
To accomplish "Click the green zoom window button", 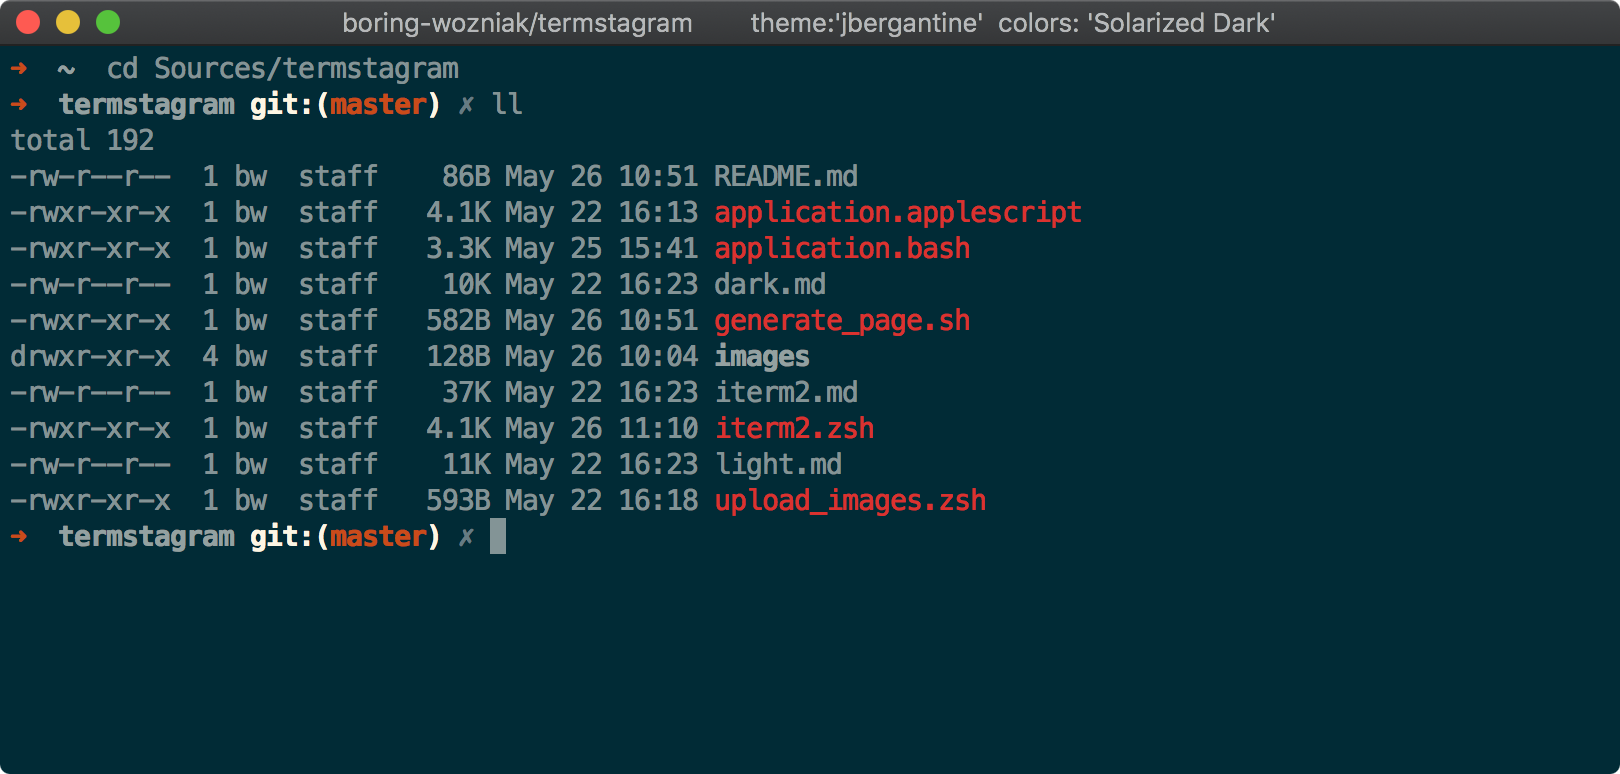I will (x=108, y=22).
